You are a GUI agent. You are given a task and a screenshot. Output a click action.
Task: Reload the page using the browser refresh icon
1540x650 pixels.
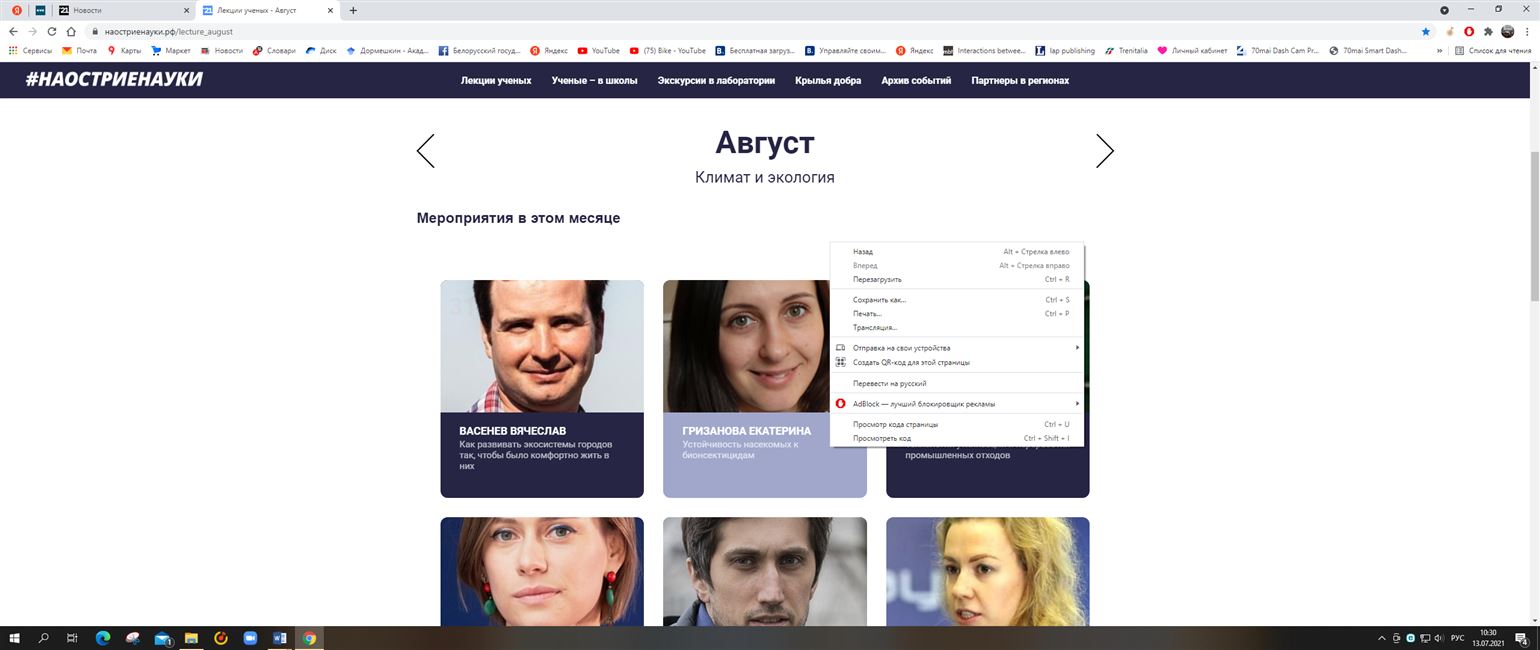(52, 31)
